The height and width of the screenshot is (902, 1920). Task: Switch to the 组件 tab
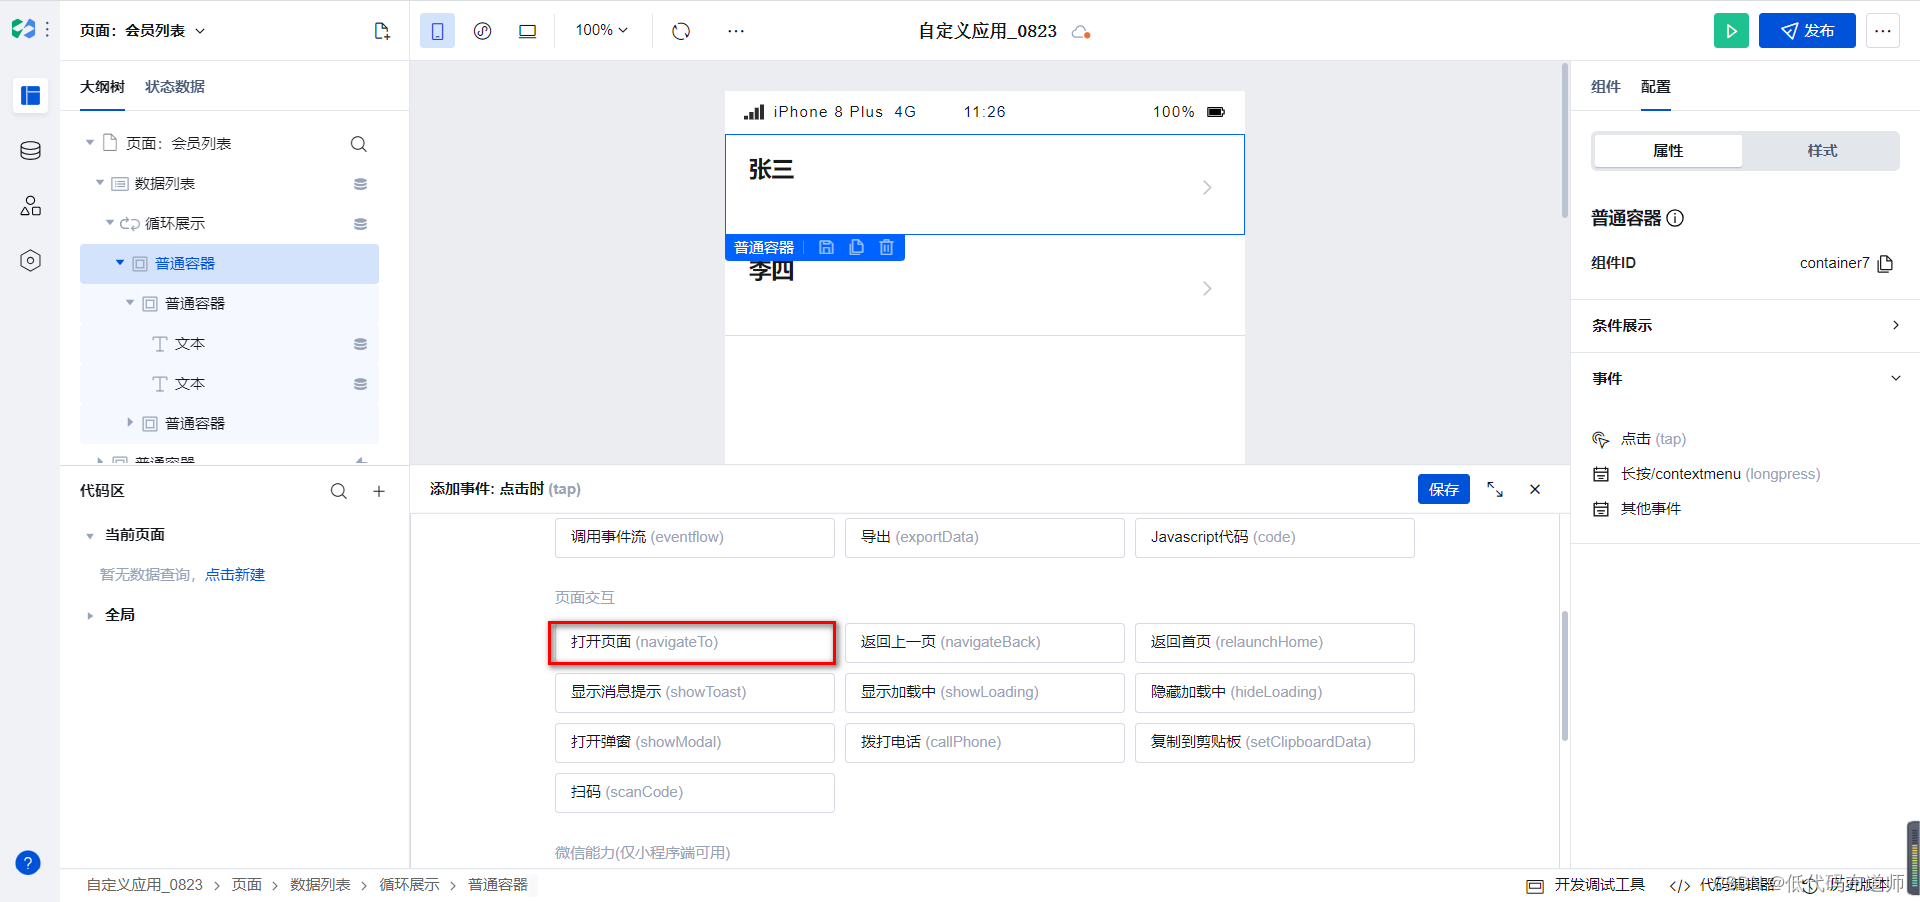[1606, 87]
